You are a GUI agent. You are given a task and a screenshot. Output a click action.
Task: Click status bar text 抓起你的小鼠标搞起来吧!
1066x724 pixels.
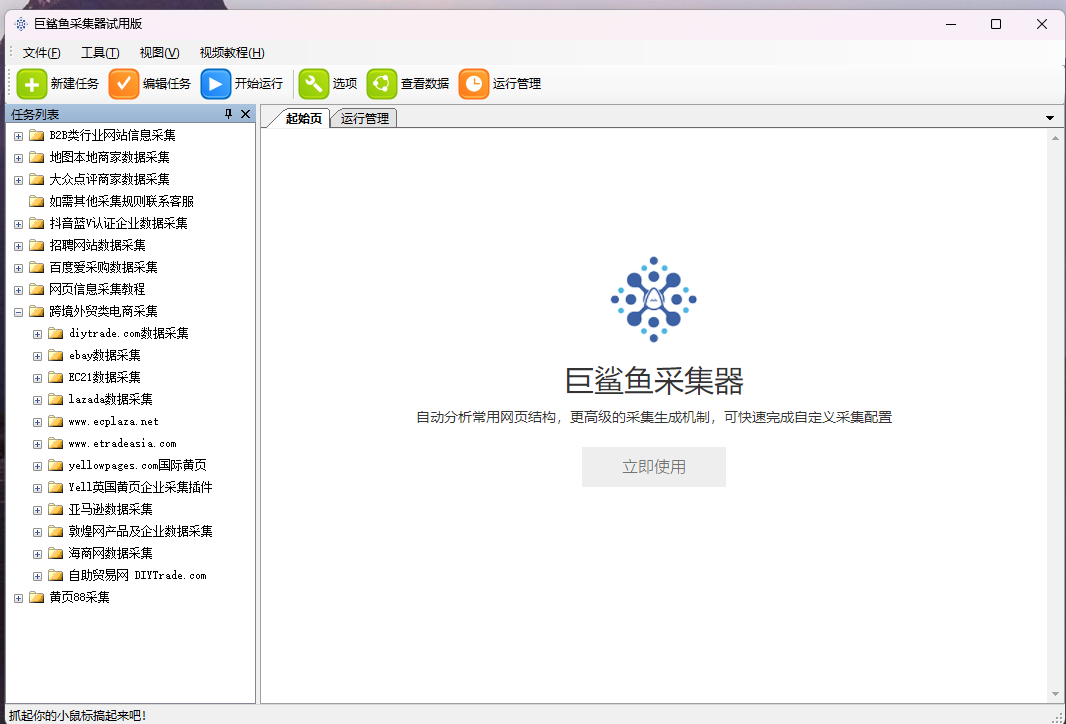[x=78, y=715]
